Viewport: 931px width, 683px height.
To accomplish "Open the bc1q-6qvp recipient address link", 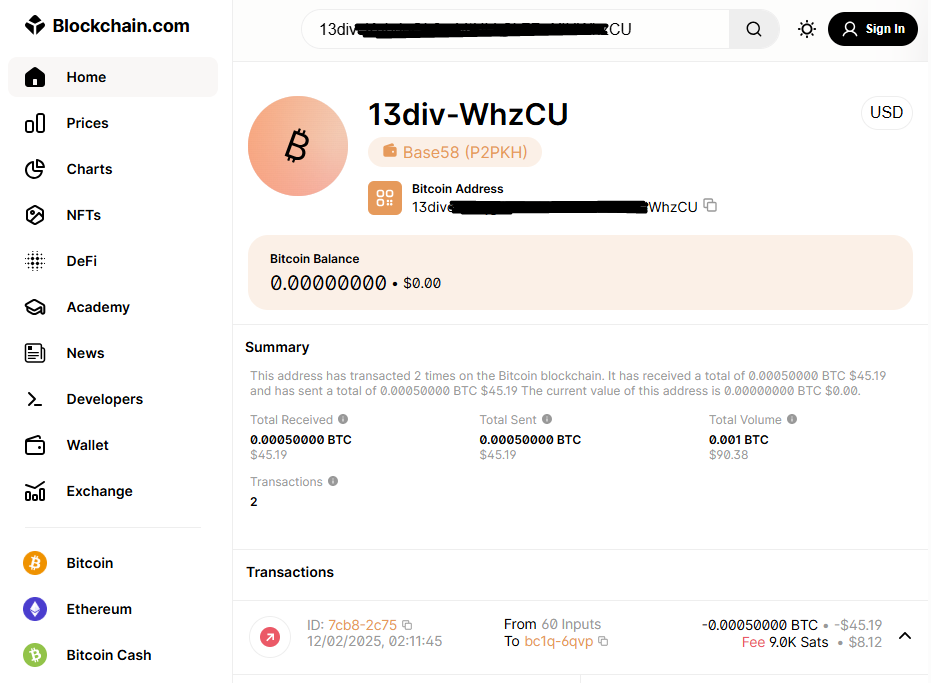I will [x=558, y=641].
